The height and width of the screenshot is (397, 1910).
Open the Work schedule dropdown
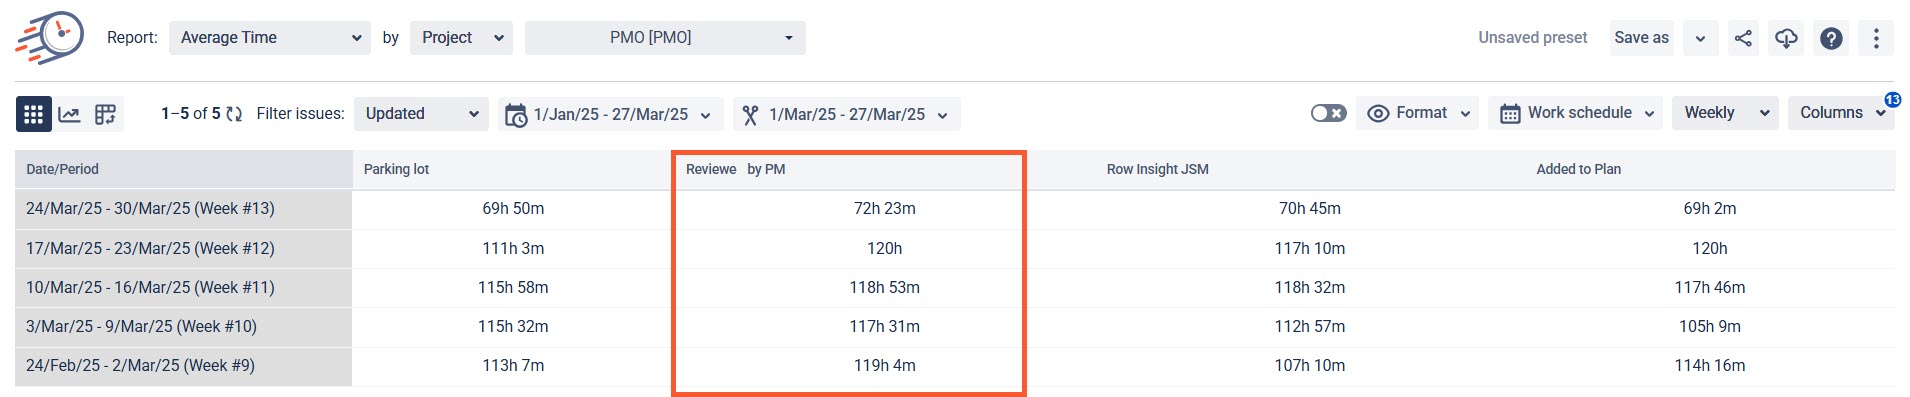pos(1576,113)
